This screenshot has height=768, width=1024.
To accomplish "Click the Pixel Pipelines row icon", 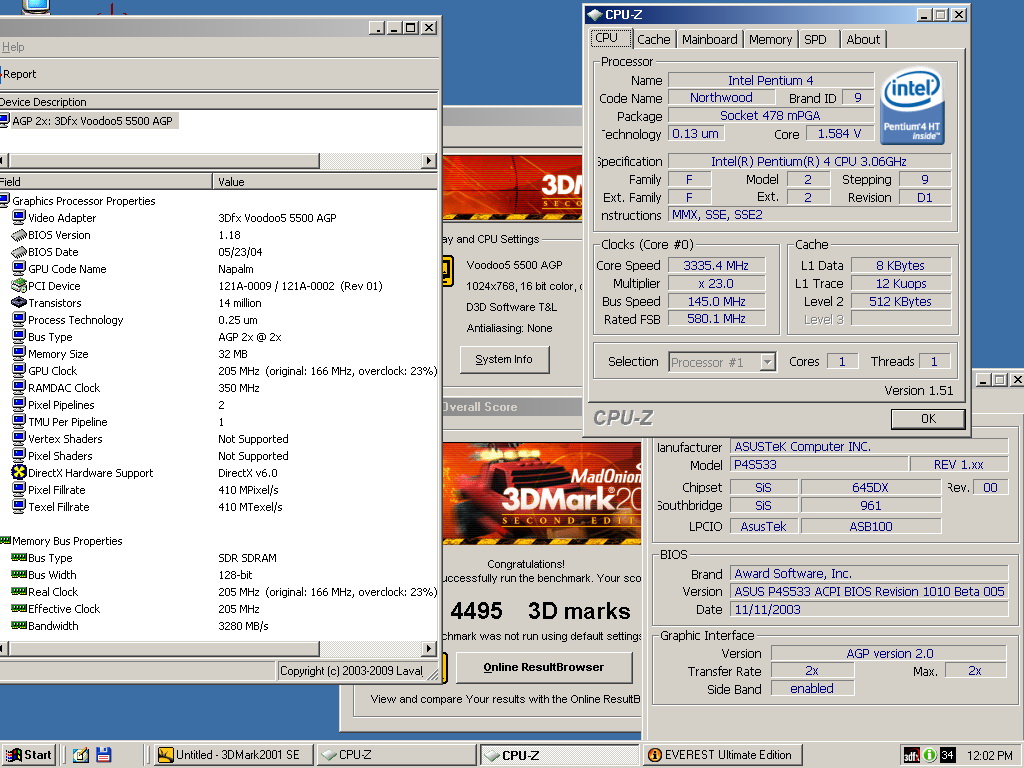I will (19, 404).
